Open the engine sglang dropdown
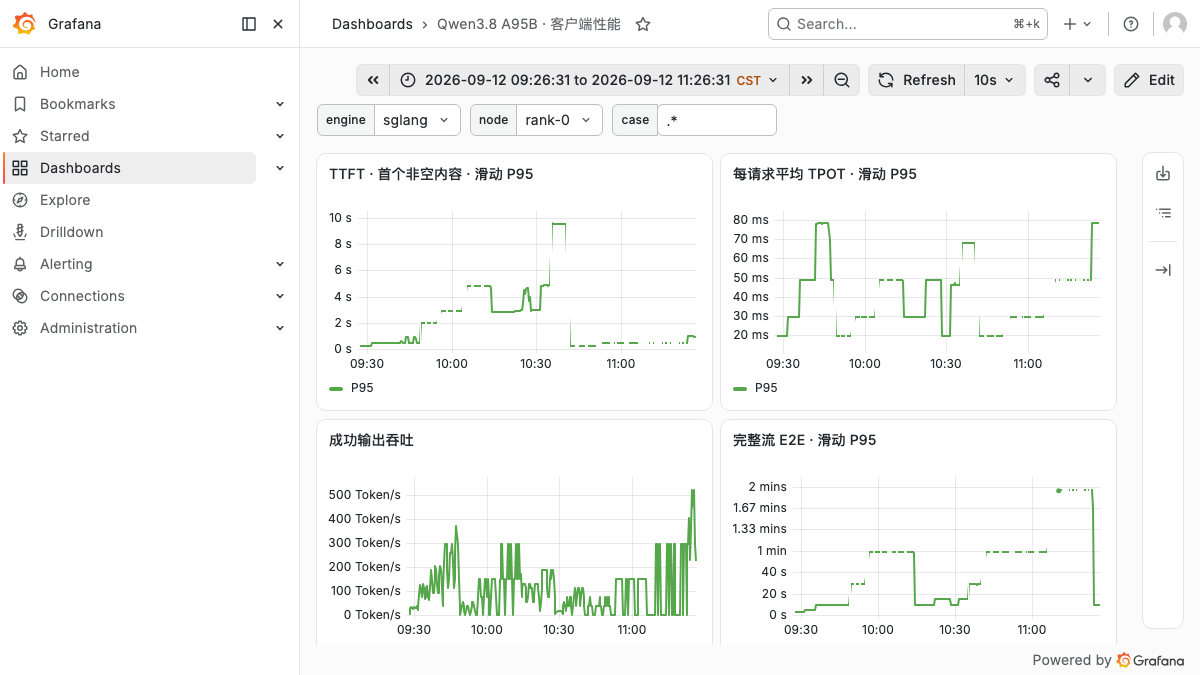 pyautogui.click(x=418, y=120)
